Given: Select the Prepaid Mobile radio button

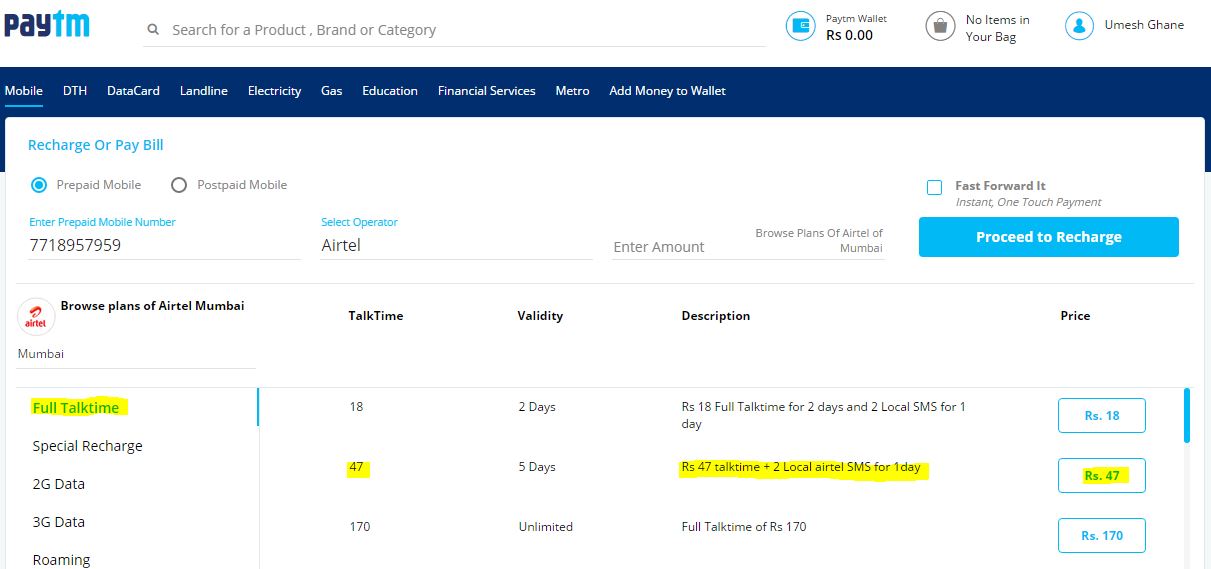Looking at the screenshot, I should coord(39,185).
